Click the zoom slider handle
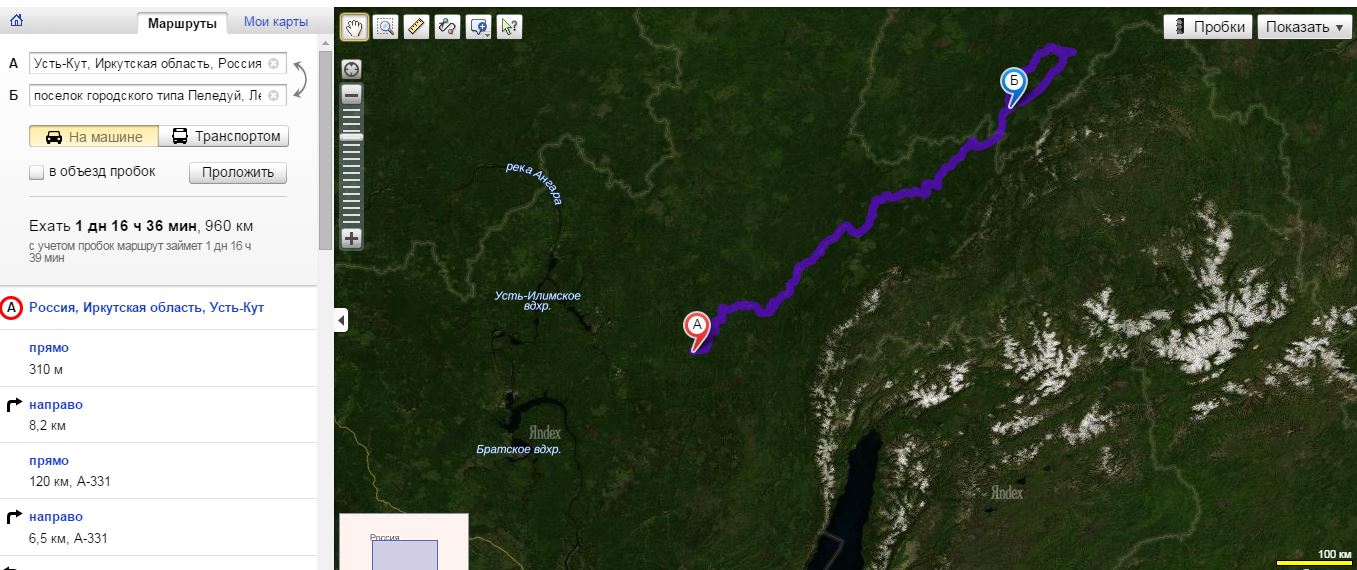 352,137
